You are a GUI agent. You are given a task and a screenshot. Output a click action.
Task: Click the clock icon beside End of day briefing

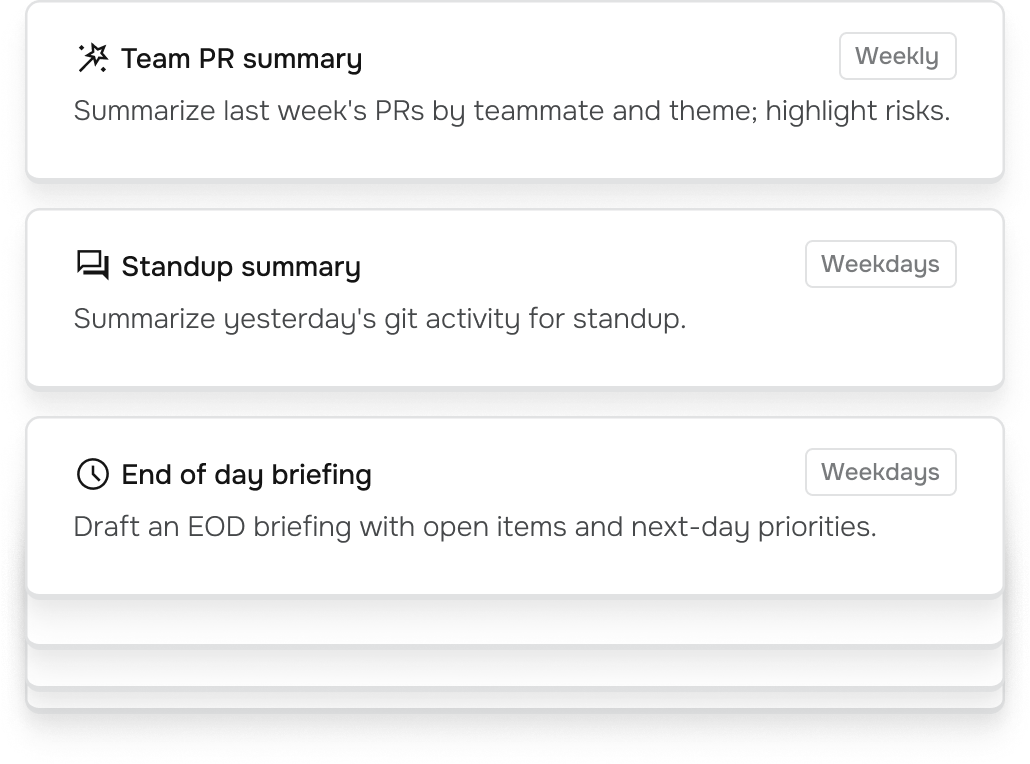(x=93, y=474)
